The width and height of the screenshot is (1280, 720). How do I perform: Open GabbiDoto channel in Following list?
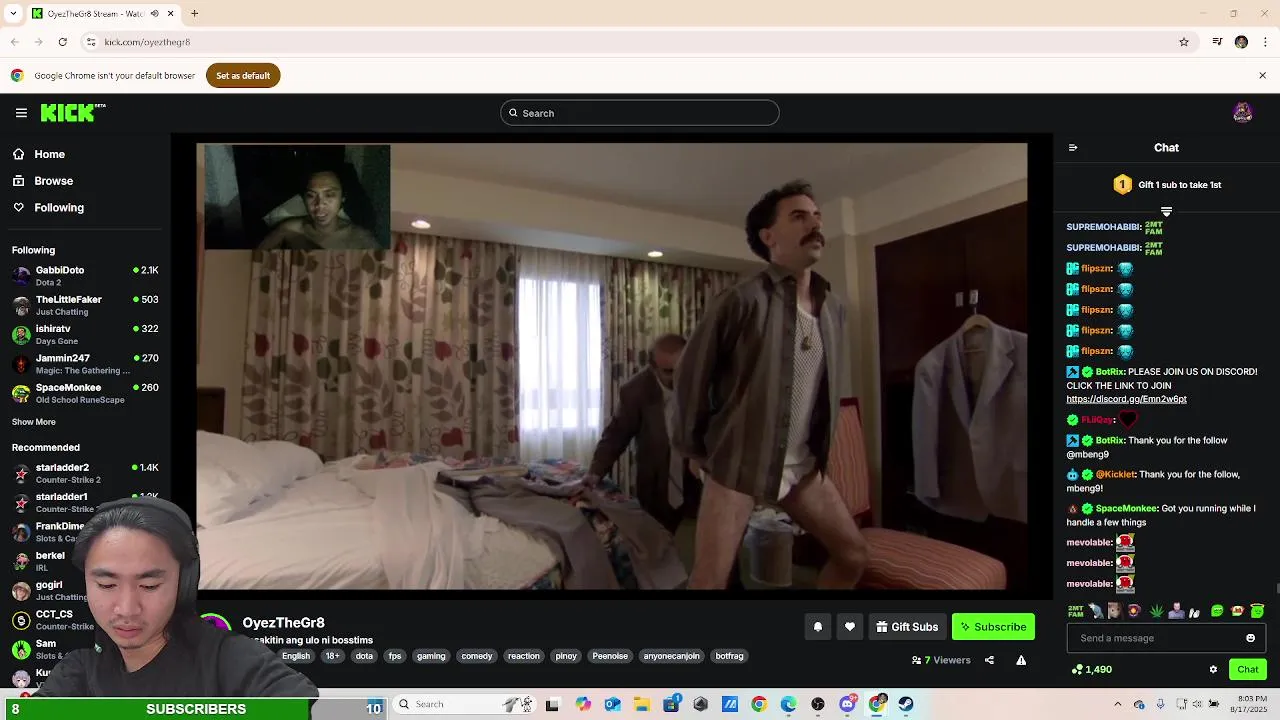(85, 276)
